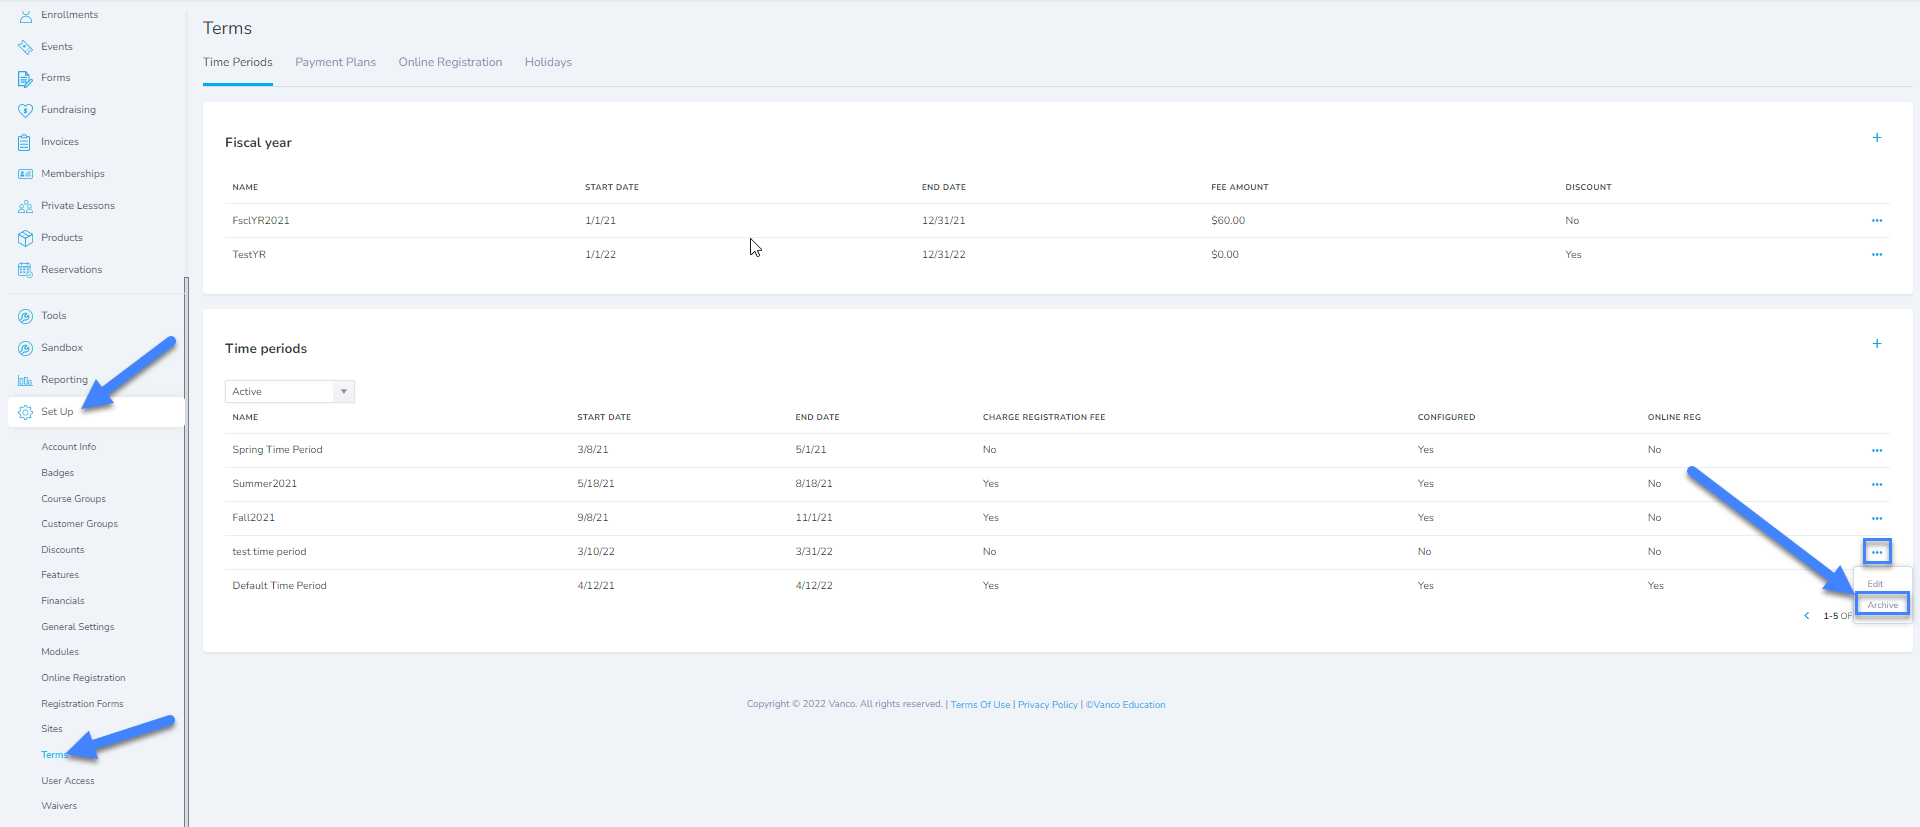1920x827 pixels.
Task: Click the 3/10/22 start date cell
Action: pyautogui.click(x=596, y=552)
